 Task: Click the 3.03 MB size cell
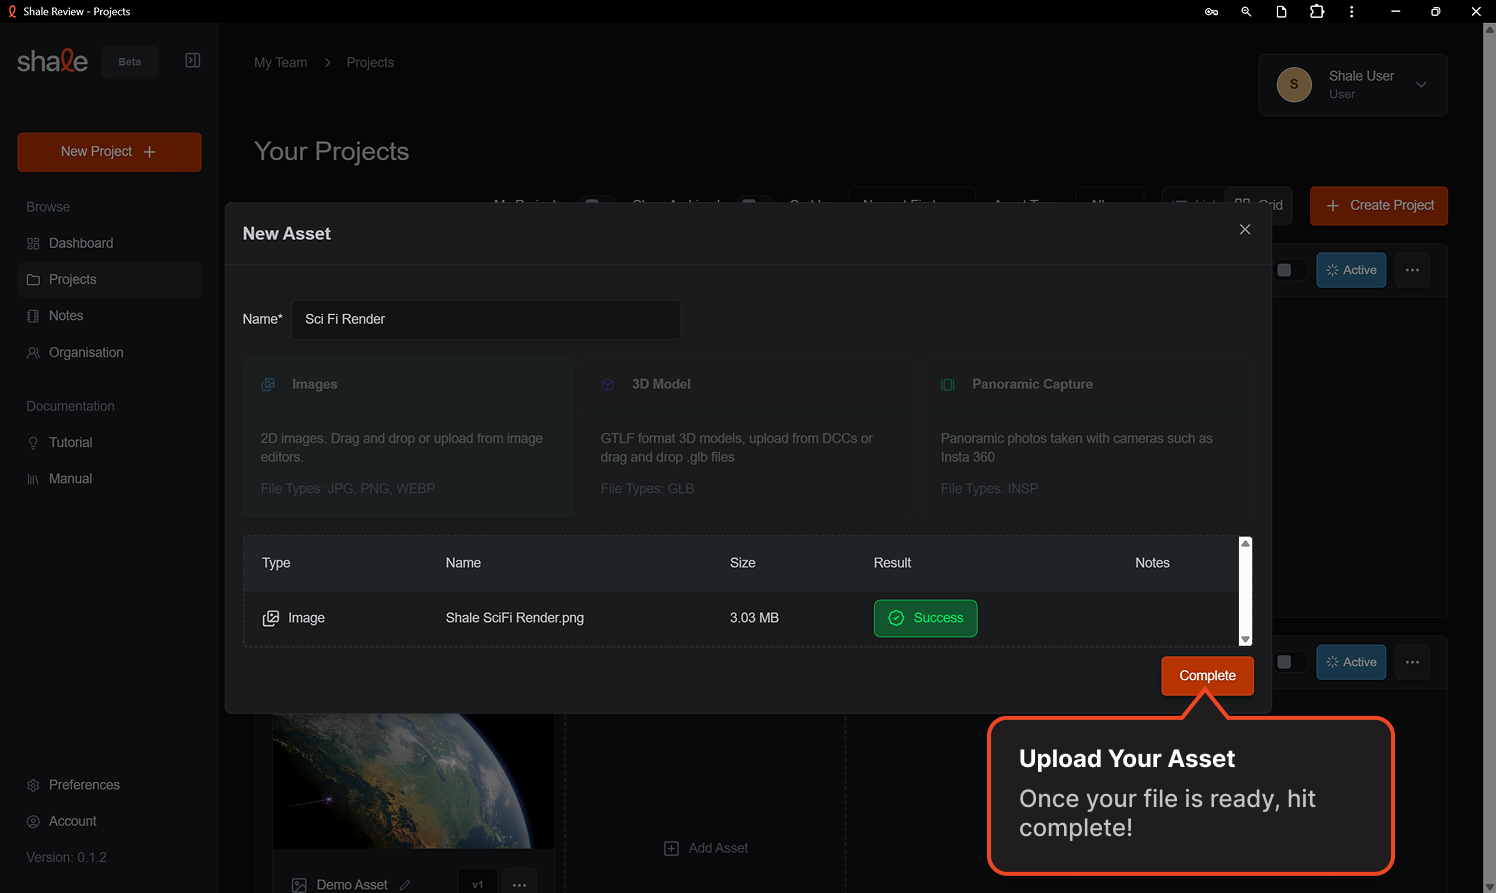754,618
